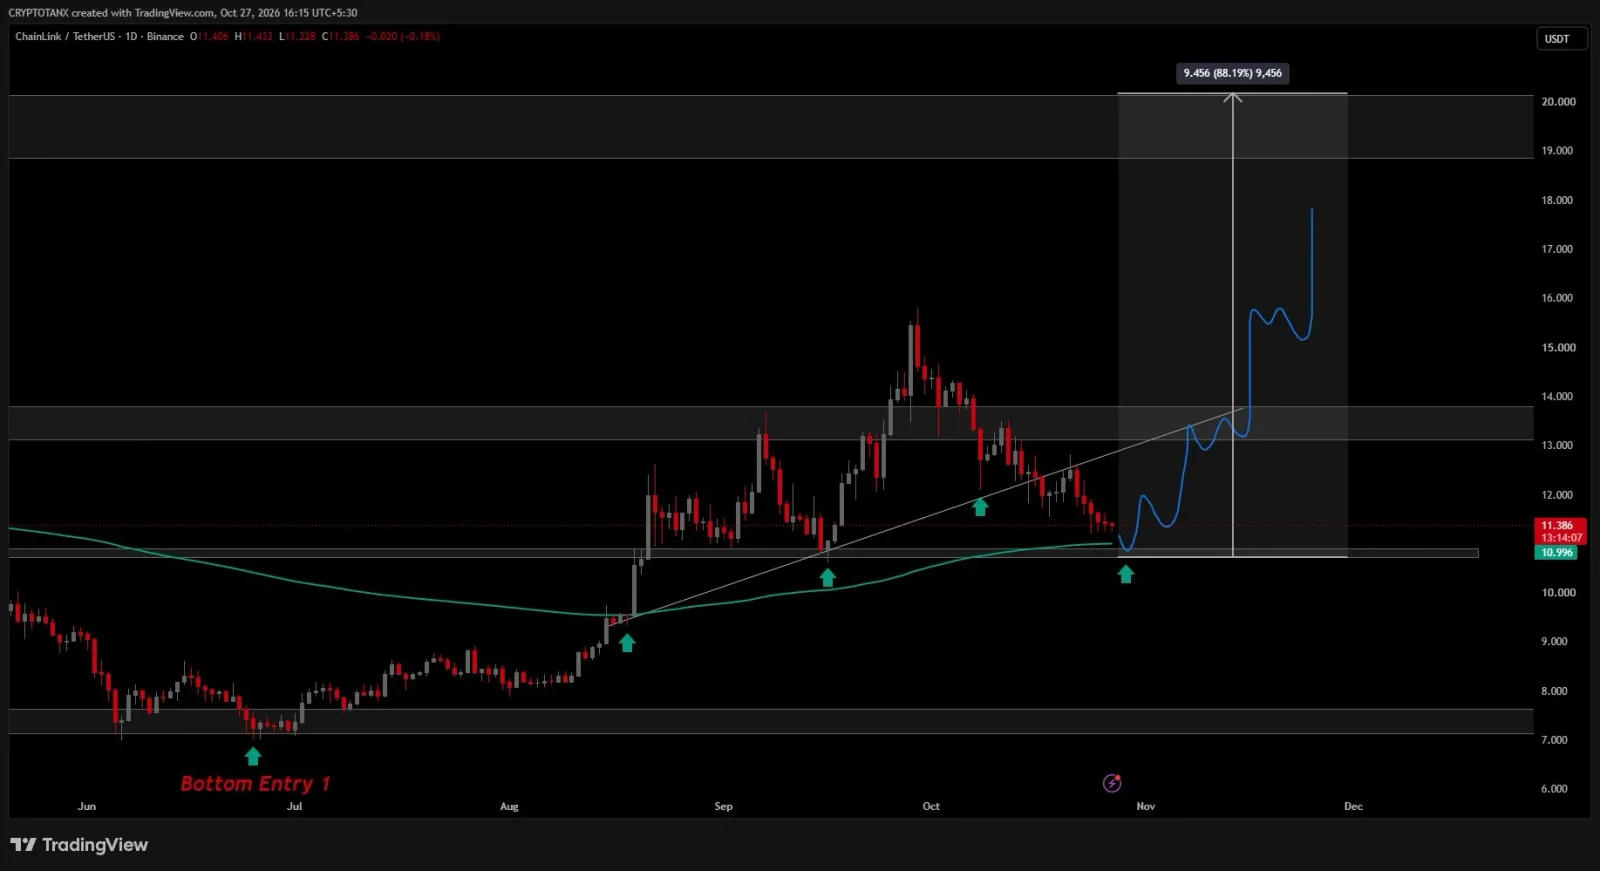Click the Jul label on time axis

coord(294,806)
